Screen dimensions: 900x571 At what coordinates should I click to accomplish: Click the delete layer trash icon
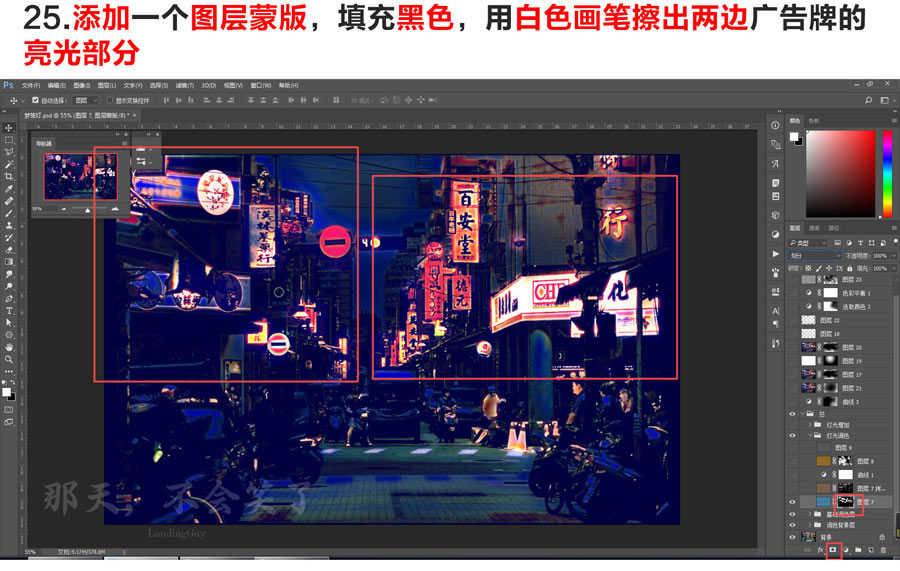(883, 550)
